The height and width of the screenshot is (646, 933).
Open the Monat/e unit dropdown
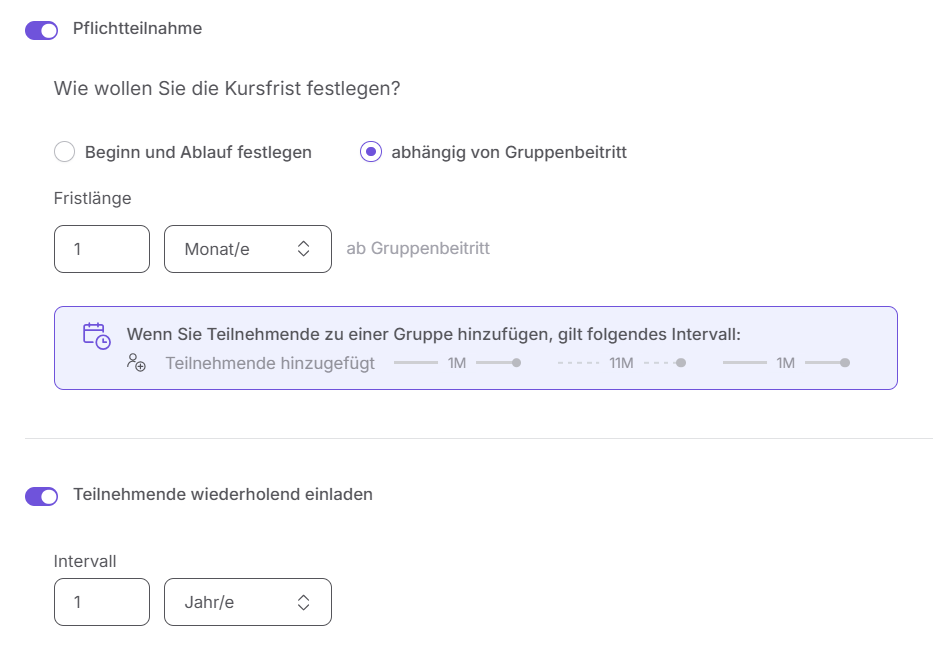247,249
